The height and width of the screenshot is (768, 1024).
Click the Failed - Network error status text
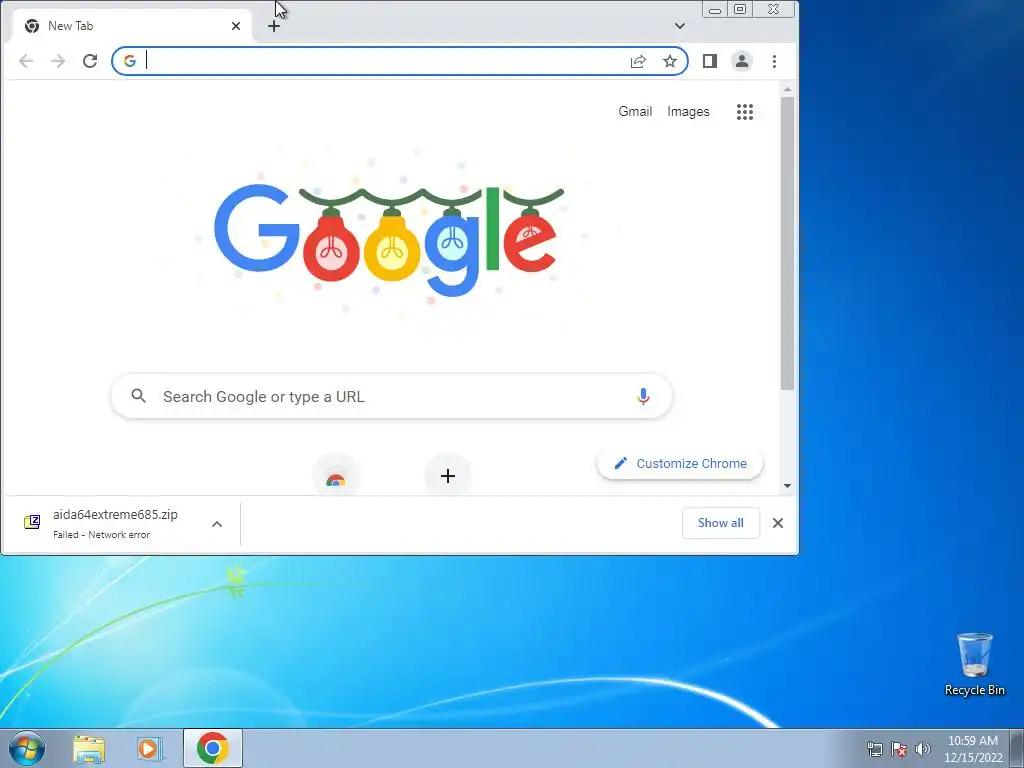point(101,535)
